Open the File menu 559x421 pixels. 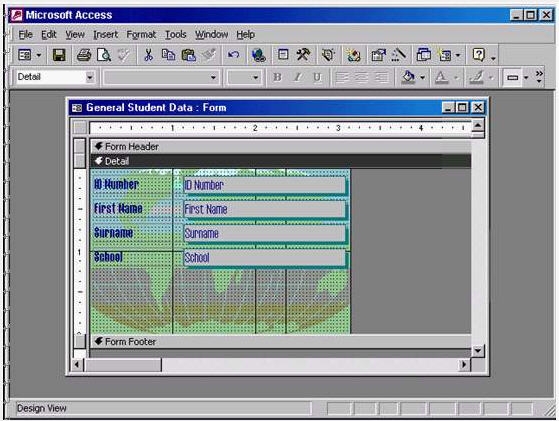pos(26,35)
